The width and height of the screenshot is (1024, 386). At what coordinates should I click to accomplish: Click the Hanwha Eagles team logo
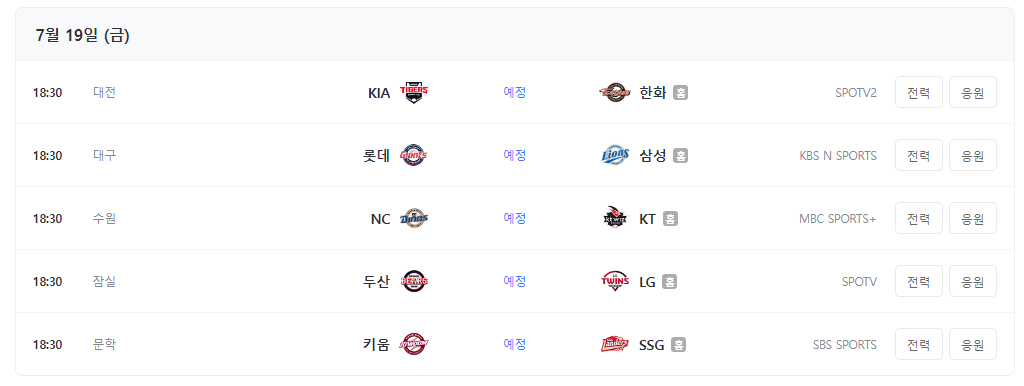[x=615, y=93]
